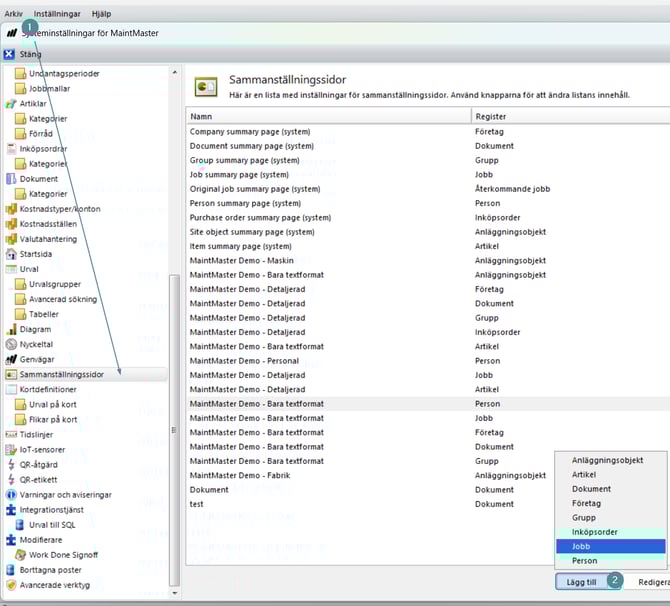Choose Jobb from the dropdown list
The width and height of the screenshot is (670, 606).
[581, 547]
